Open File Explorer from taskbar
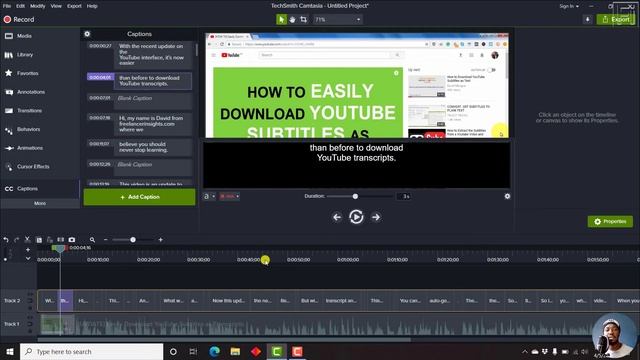Image resolution: width=640 pixels, height=360 pixels. point(235,351)
